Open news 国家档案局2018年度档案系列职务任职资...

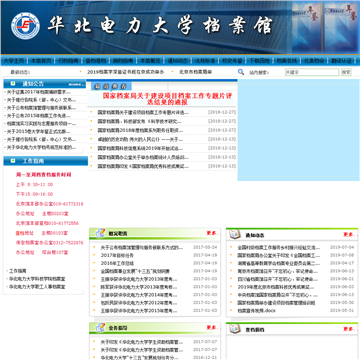pyautogui.click(x=140, y=130)
